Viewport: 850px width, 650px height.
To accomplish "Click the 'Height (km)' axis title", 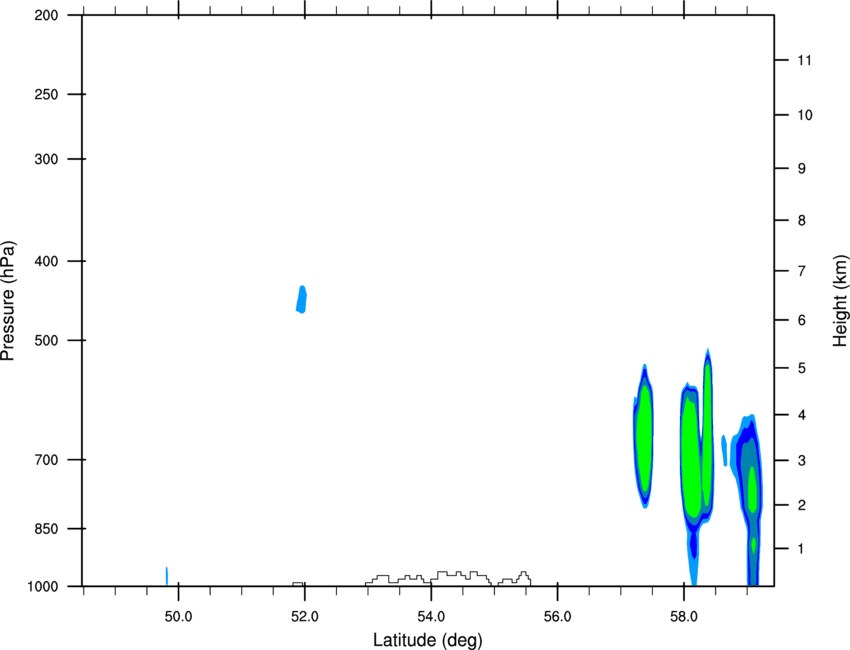I will 840,300.
